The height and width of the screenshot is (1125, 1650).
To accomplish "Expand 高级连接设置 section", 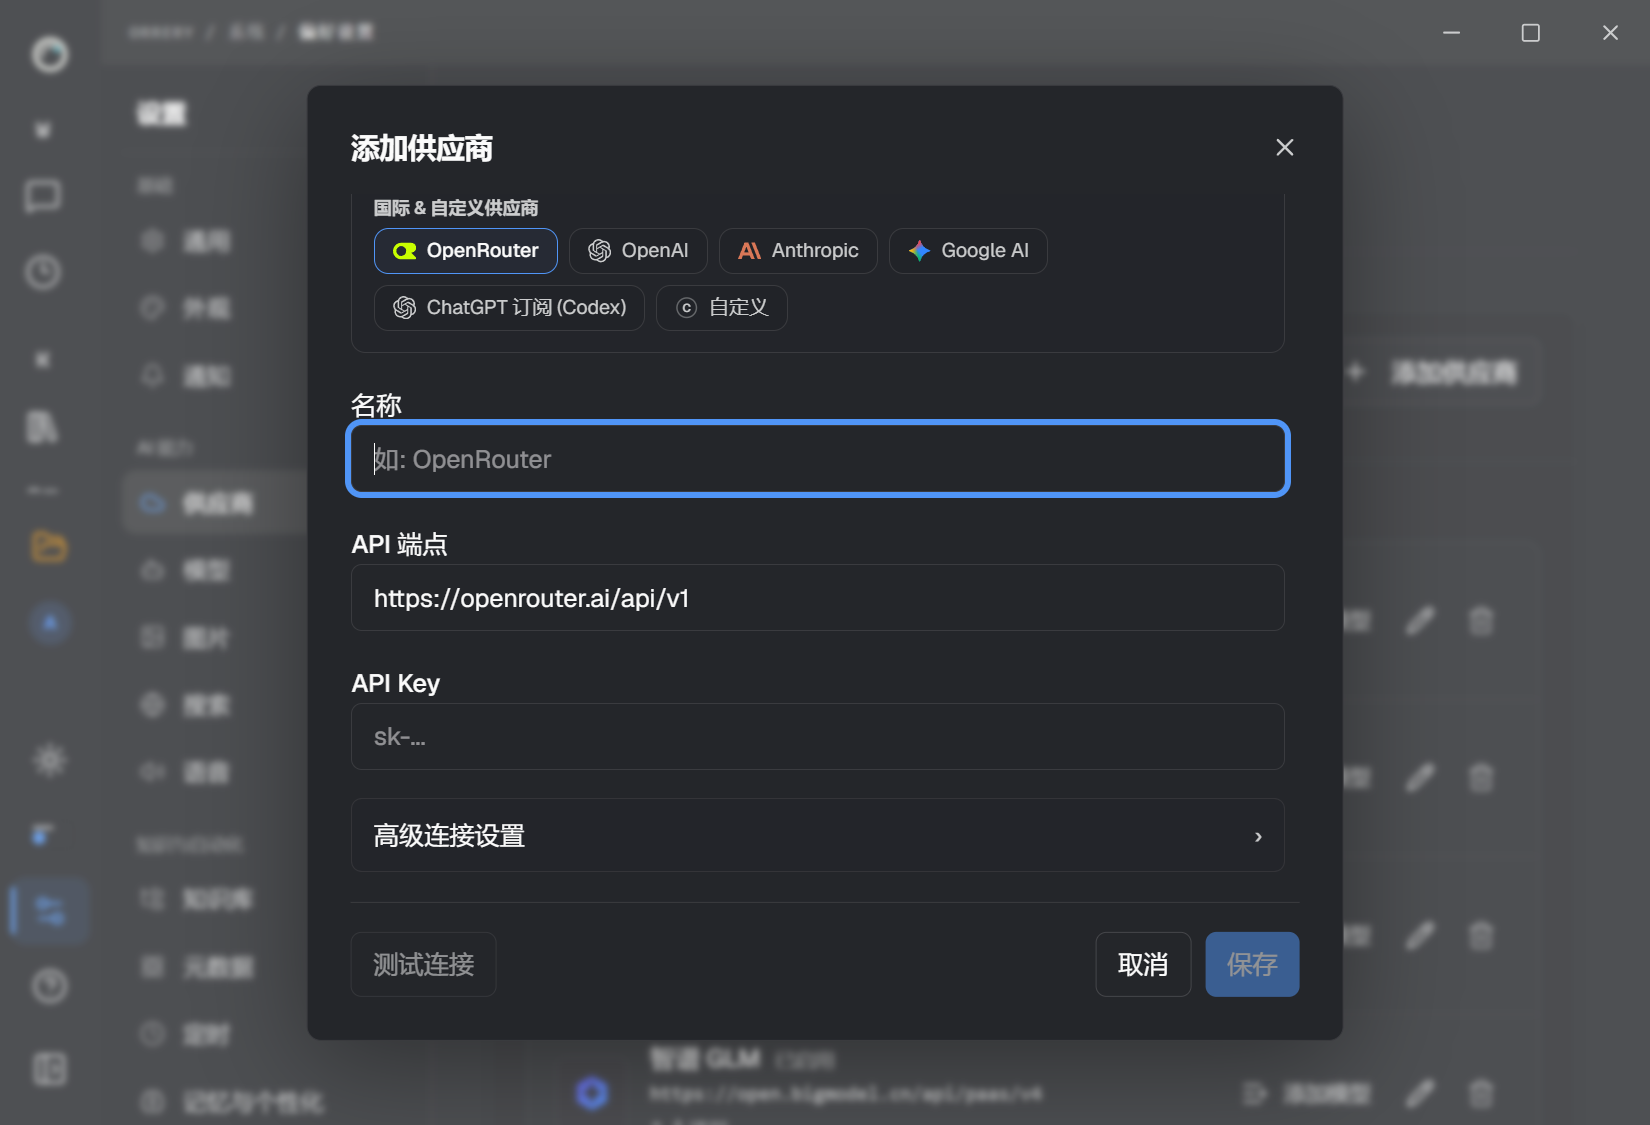I will pos(818,835).
